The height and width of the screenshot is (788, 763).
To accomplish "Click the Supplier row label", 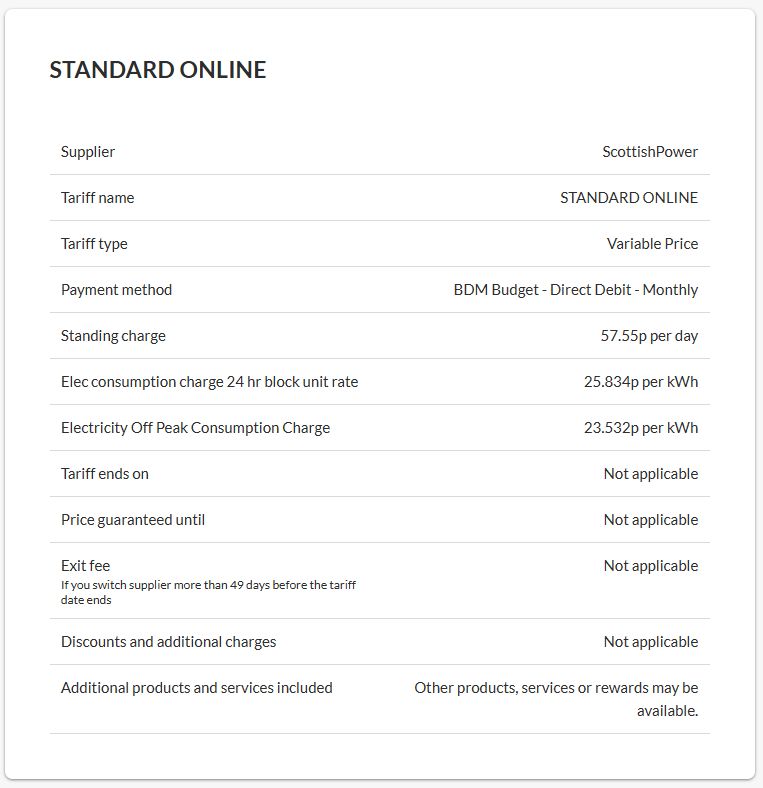I will point(88,152).
